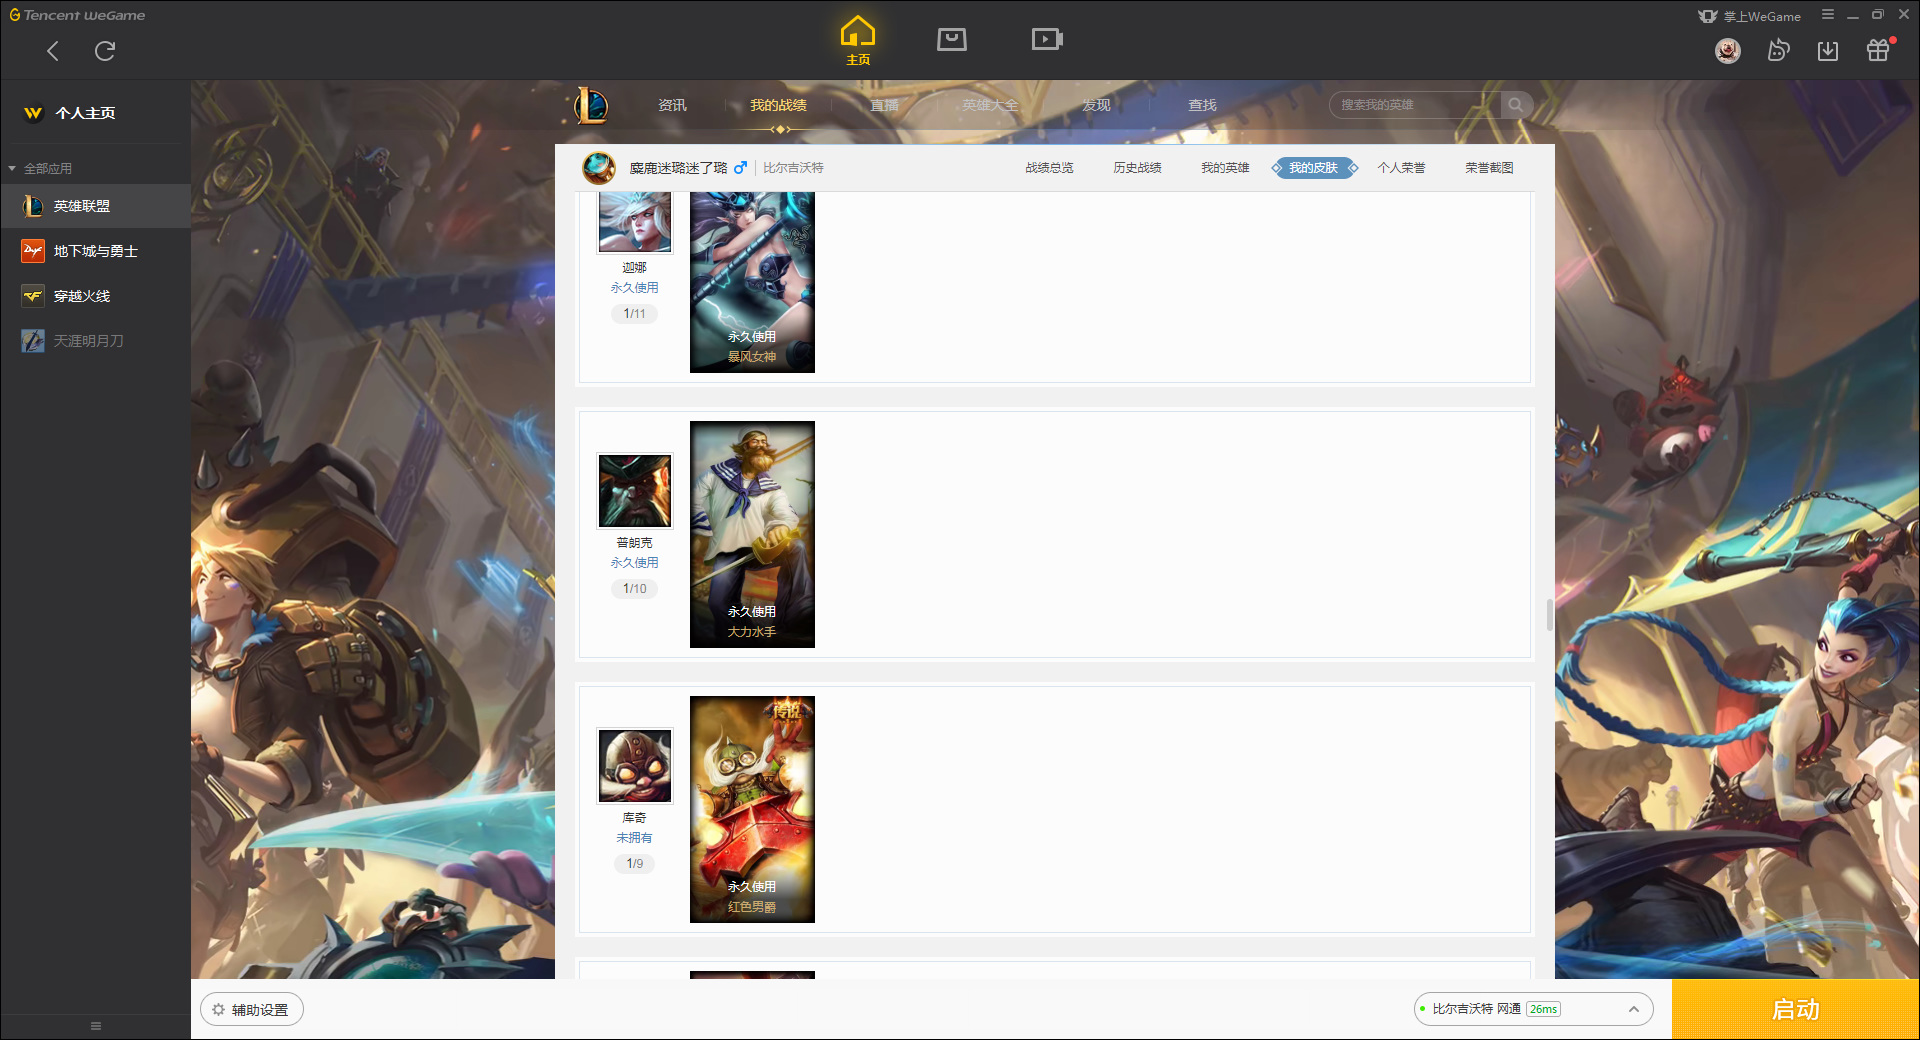The image size is (1920, 1040).
Task: Click the 掌上WeGame link
Action: [1750, 16]
